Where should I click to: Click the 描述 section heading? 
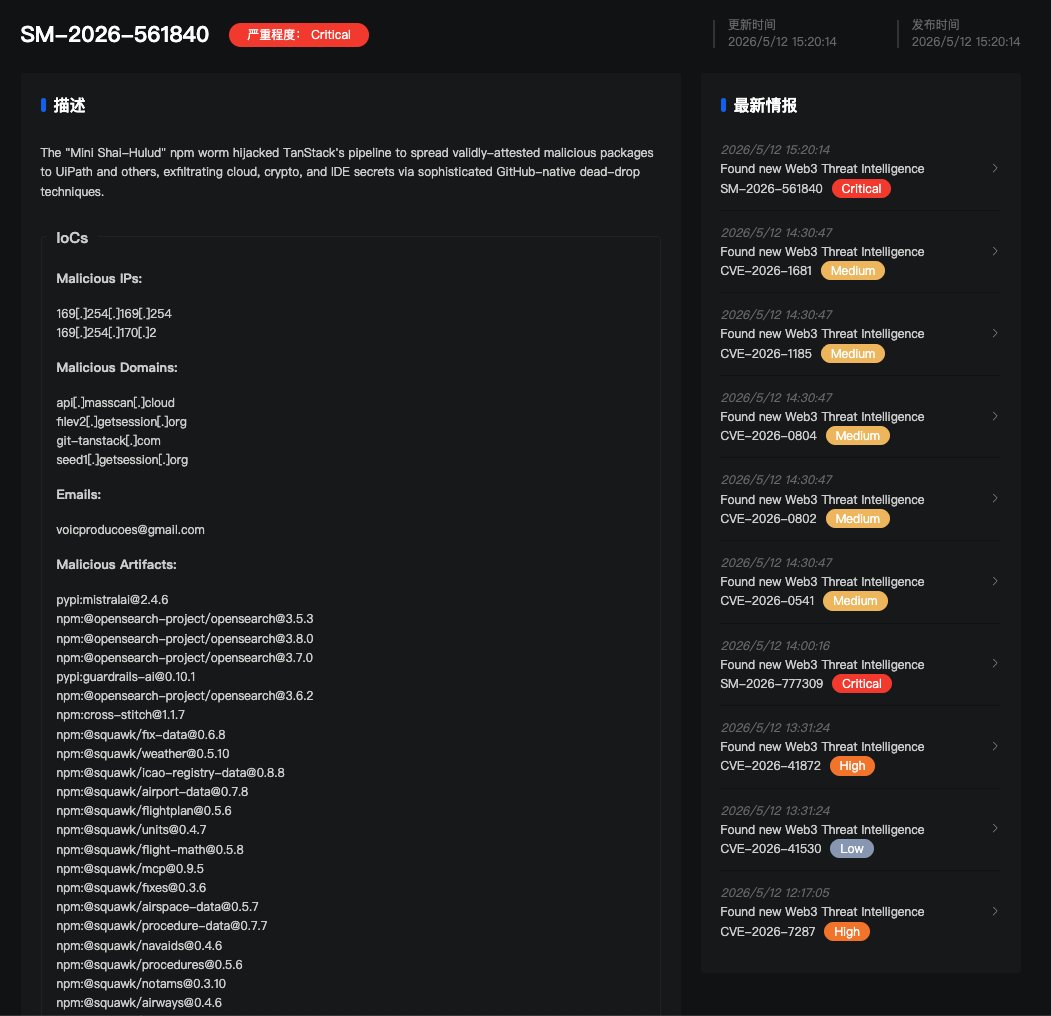(x=70, y=105)
